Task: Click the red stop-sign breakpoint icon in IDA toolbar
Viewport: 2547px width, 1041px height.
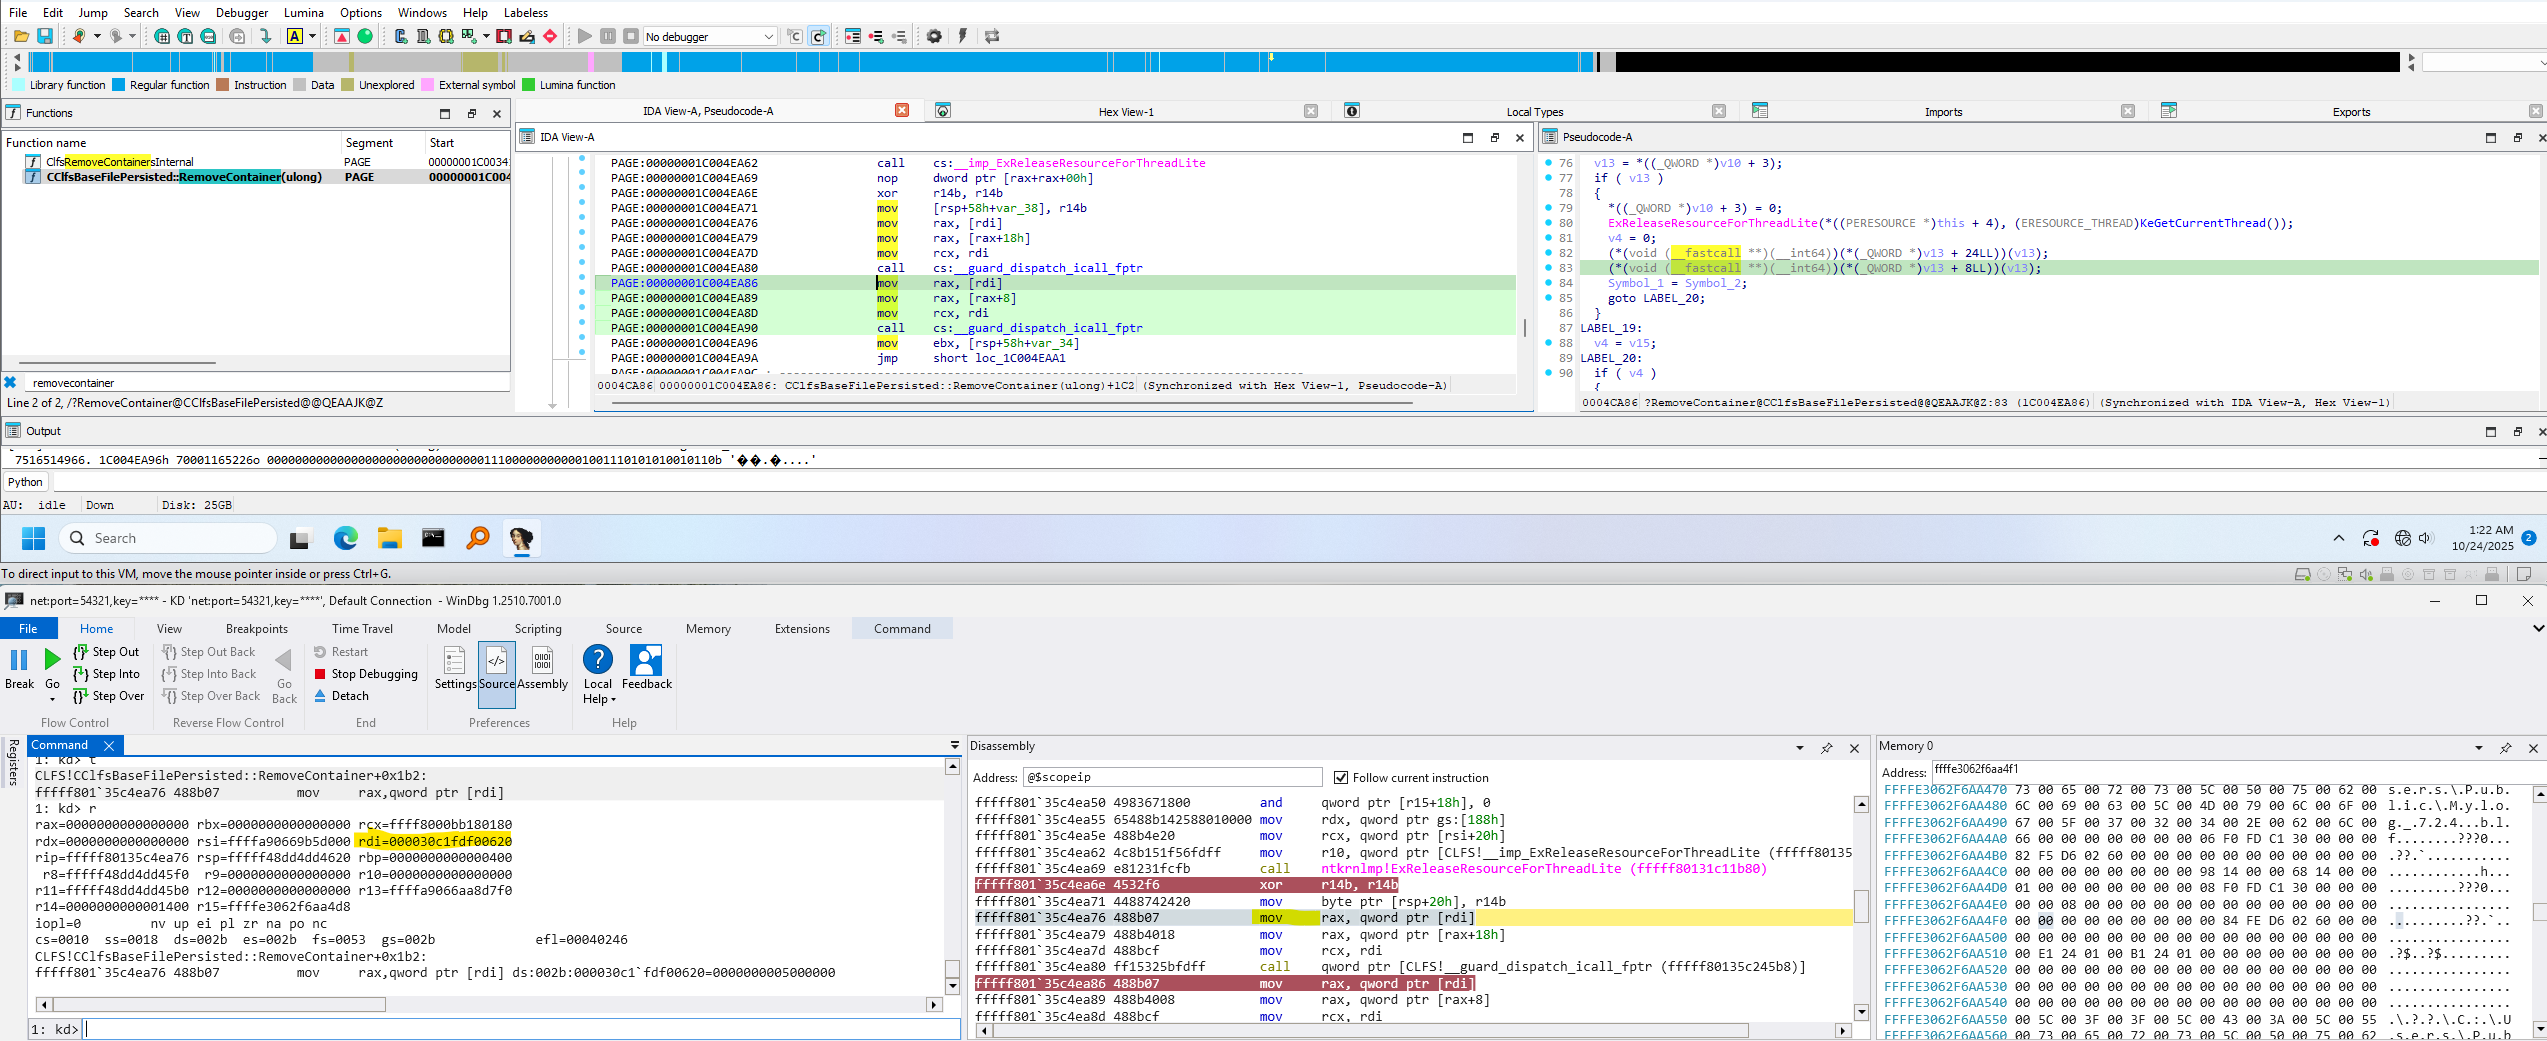Action: 549,36
